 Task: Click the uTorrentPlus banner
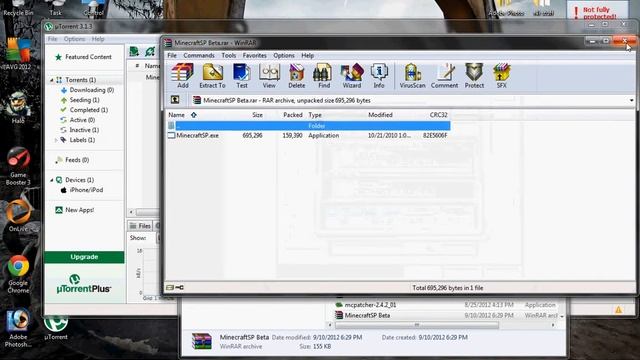point(84,284)
